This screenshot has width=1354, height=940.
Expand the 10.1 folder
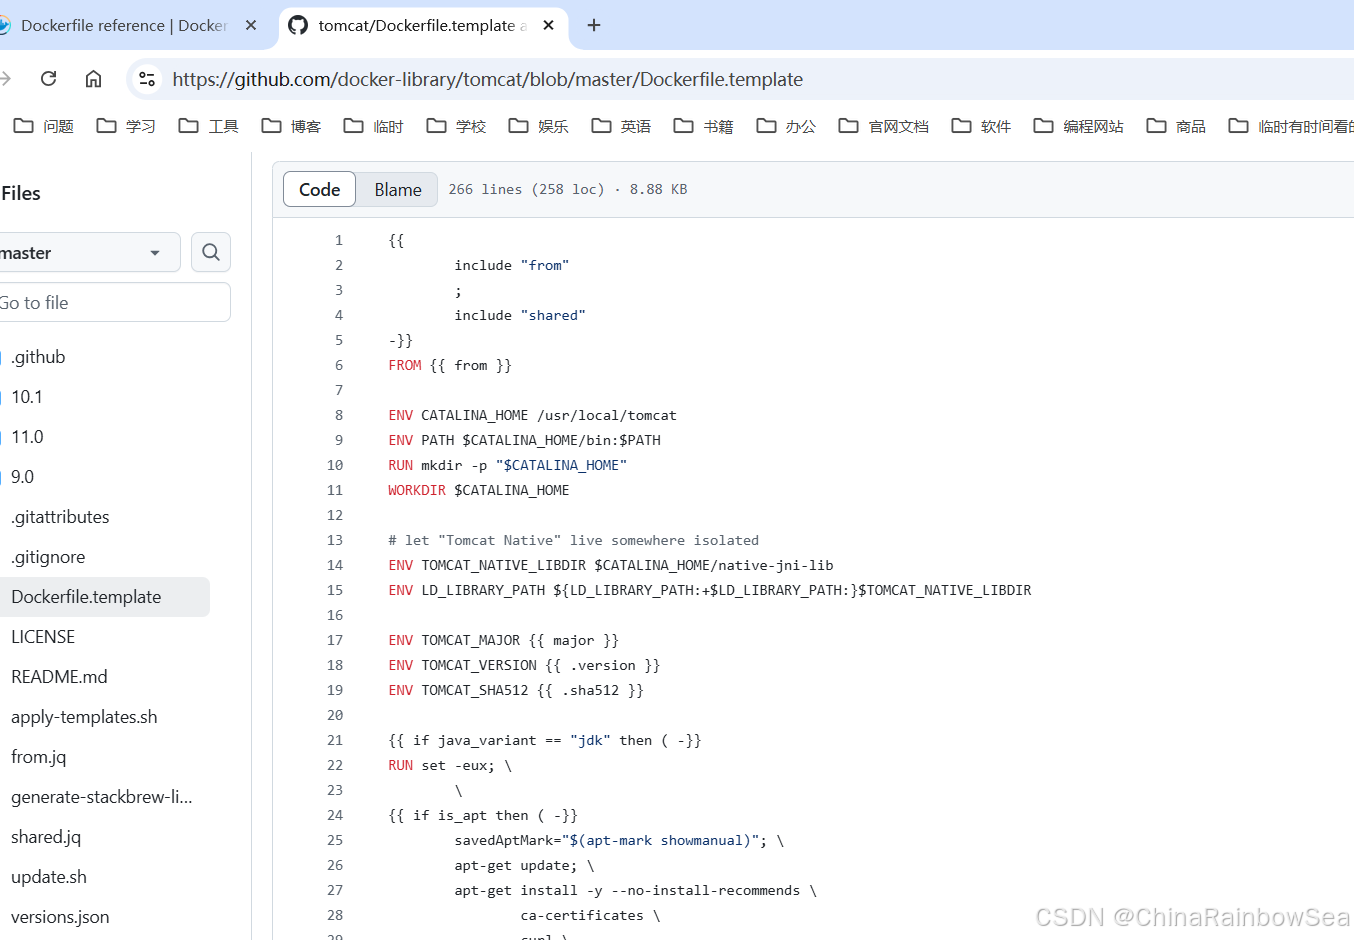click(x=26, y=396)
